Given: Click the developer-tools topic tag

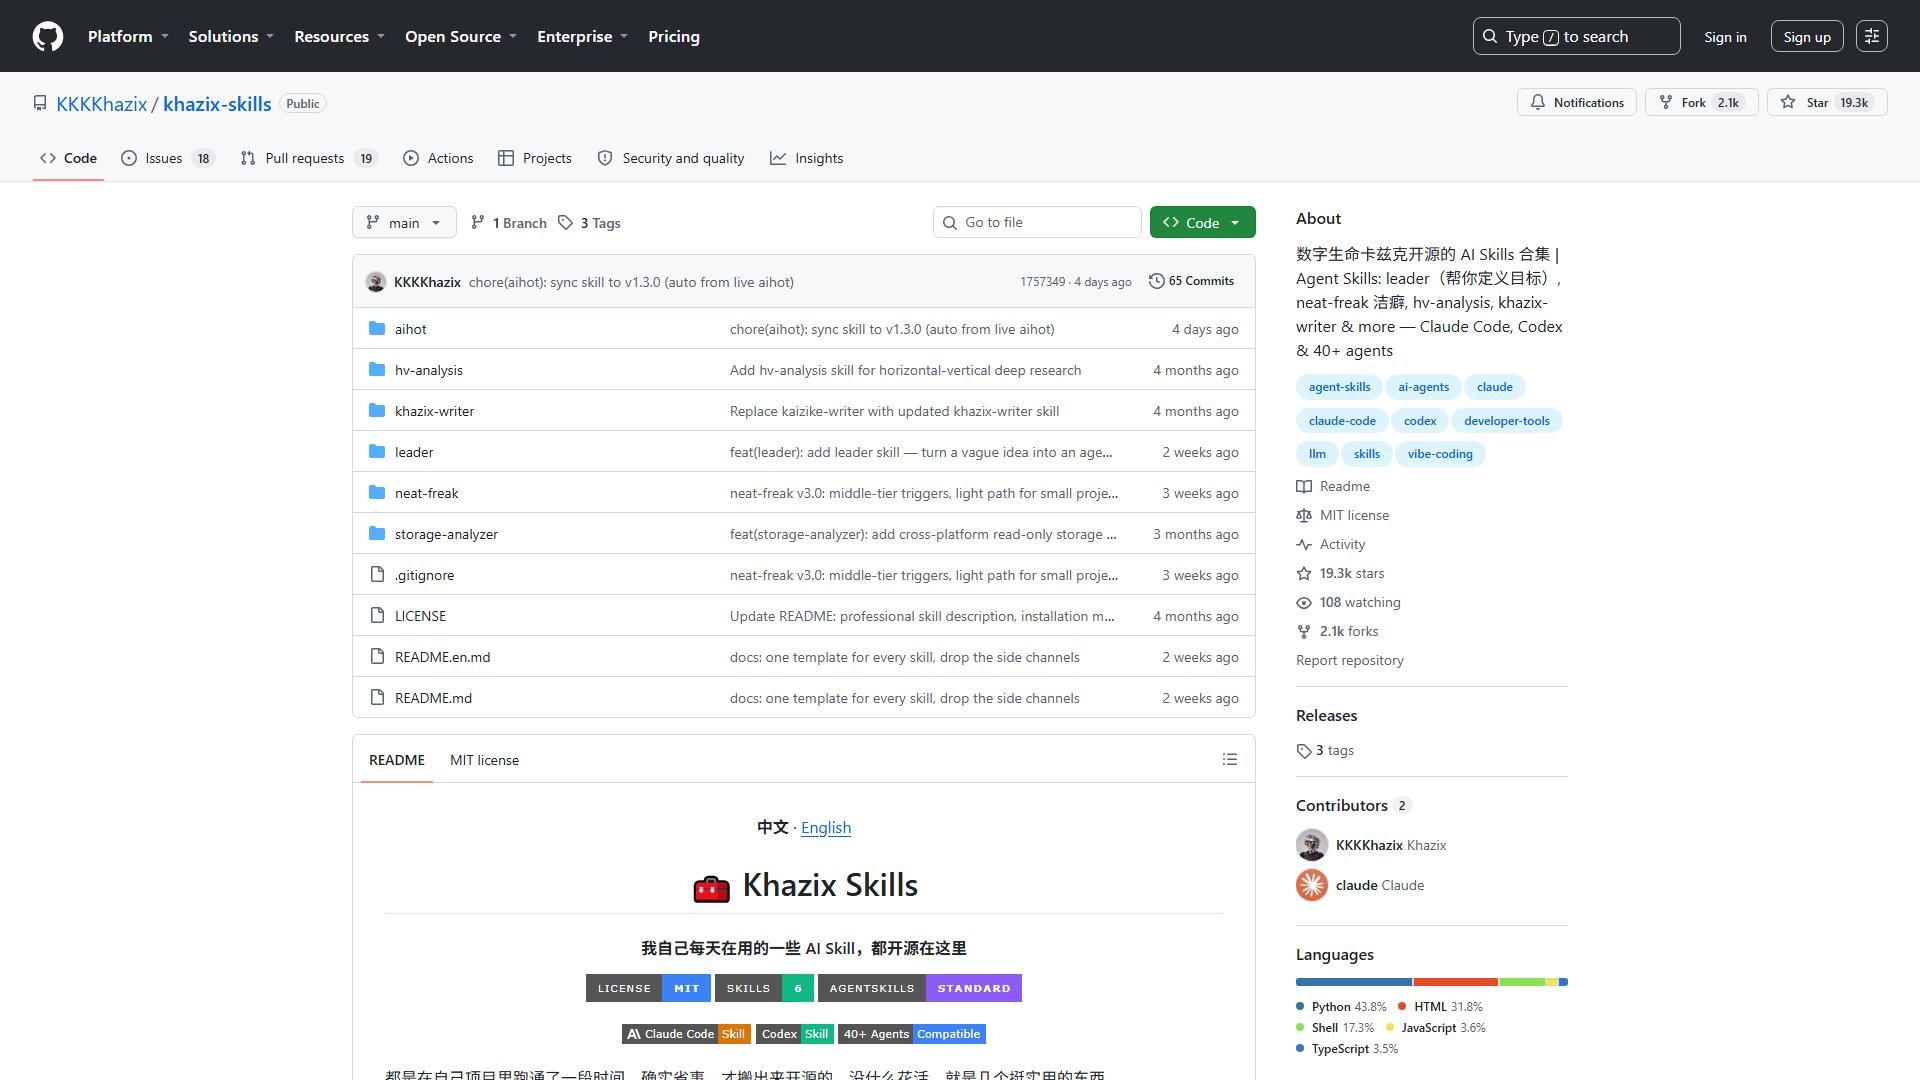Looking at the screenshot, I should pyautogui.click(x=1507, y=421).
